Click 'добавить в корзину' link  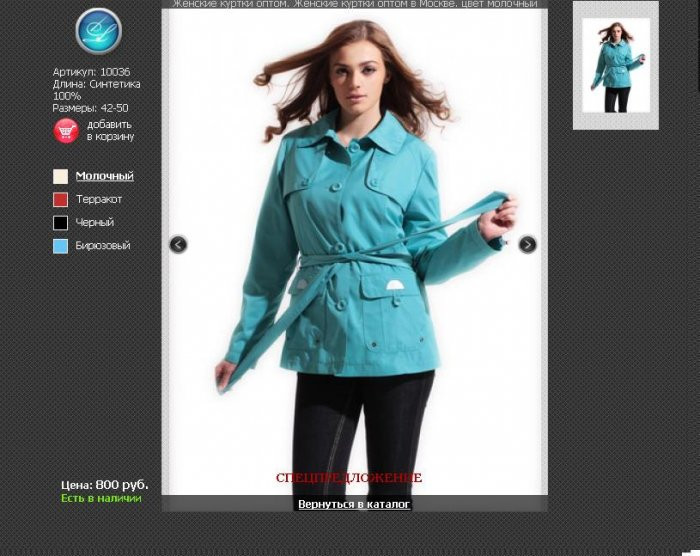click(x=110, y=130)
